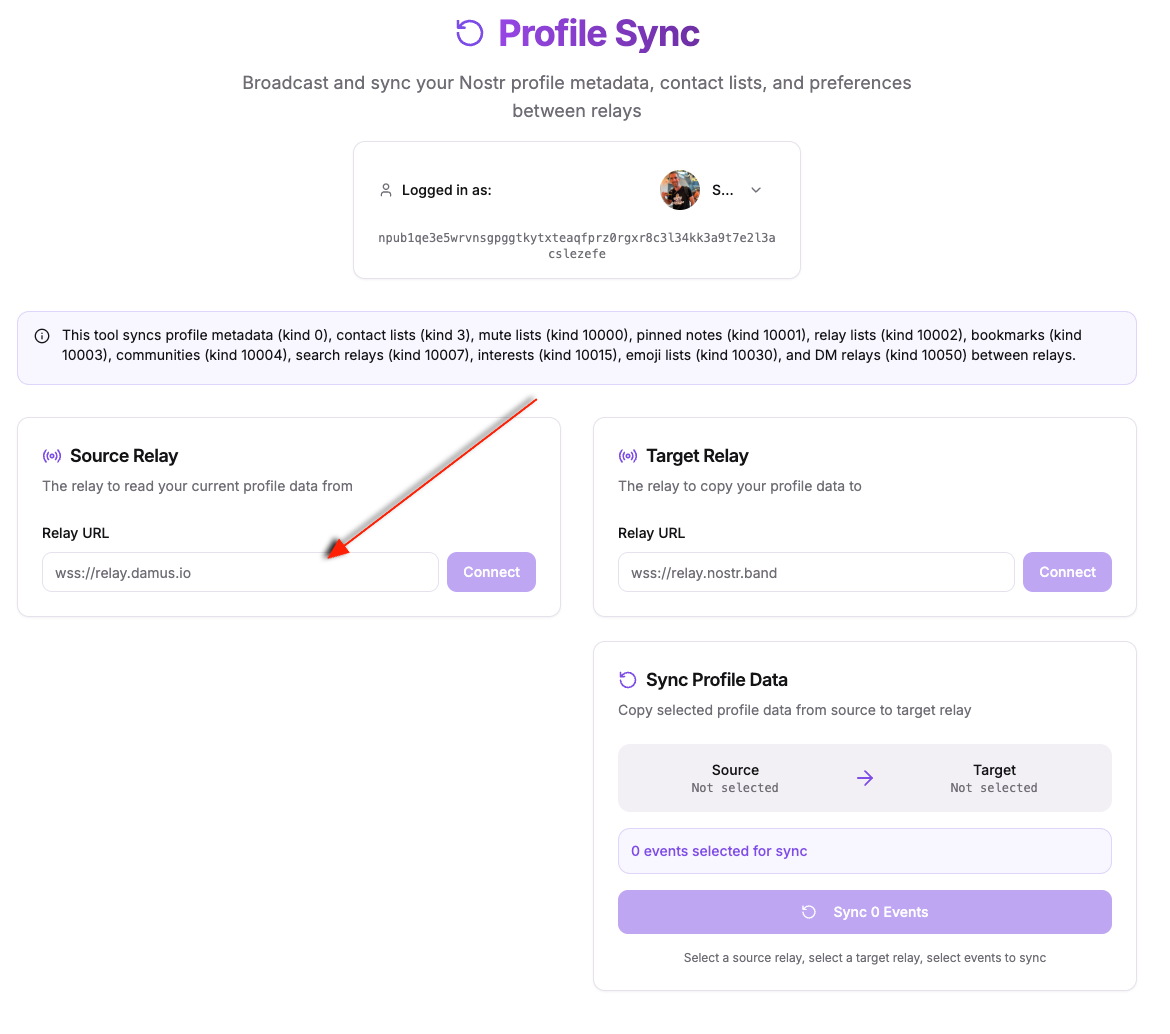
Task: Connect to the Source Relay
Action: [x=491, y=572]
